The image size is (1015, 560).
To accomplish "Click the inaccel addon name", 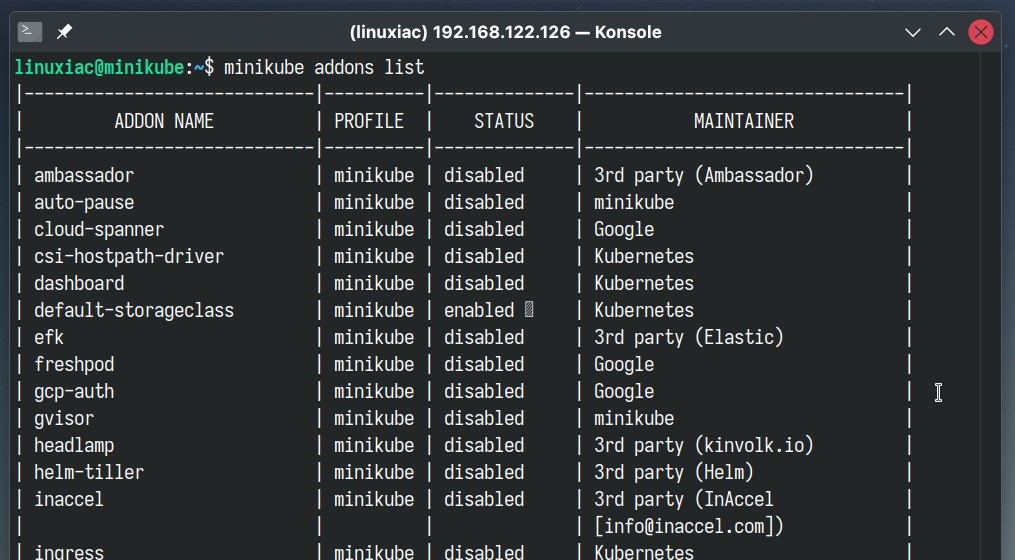I will (x=69, y=500).
